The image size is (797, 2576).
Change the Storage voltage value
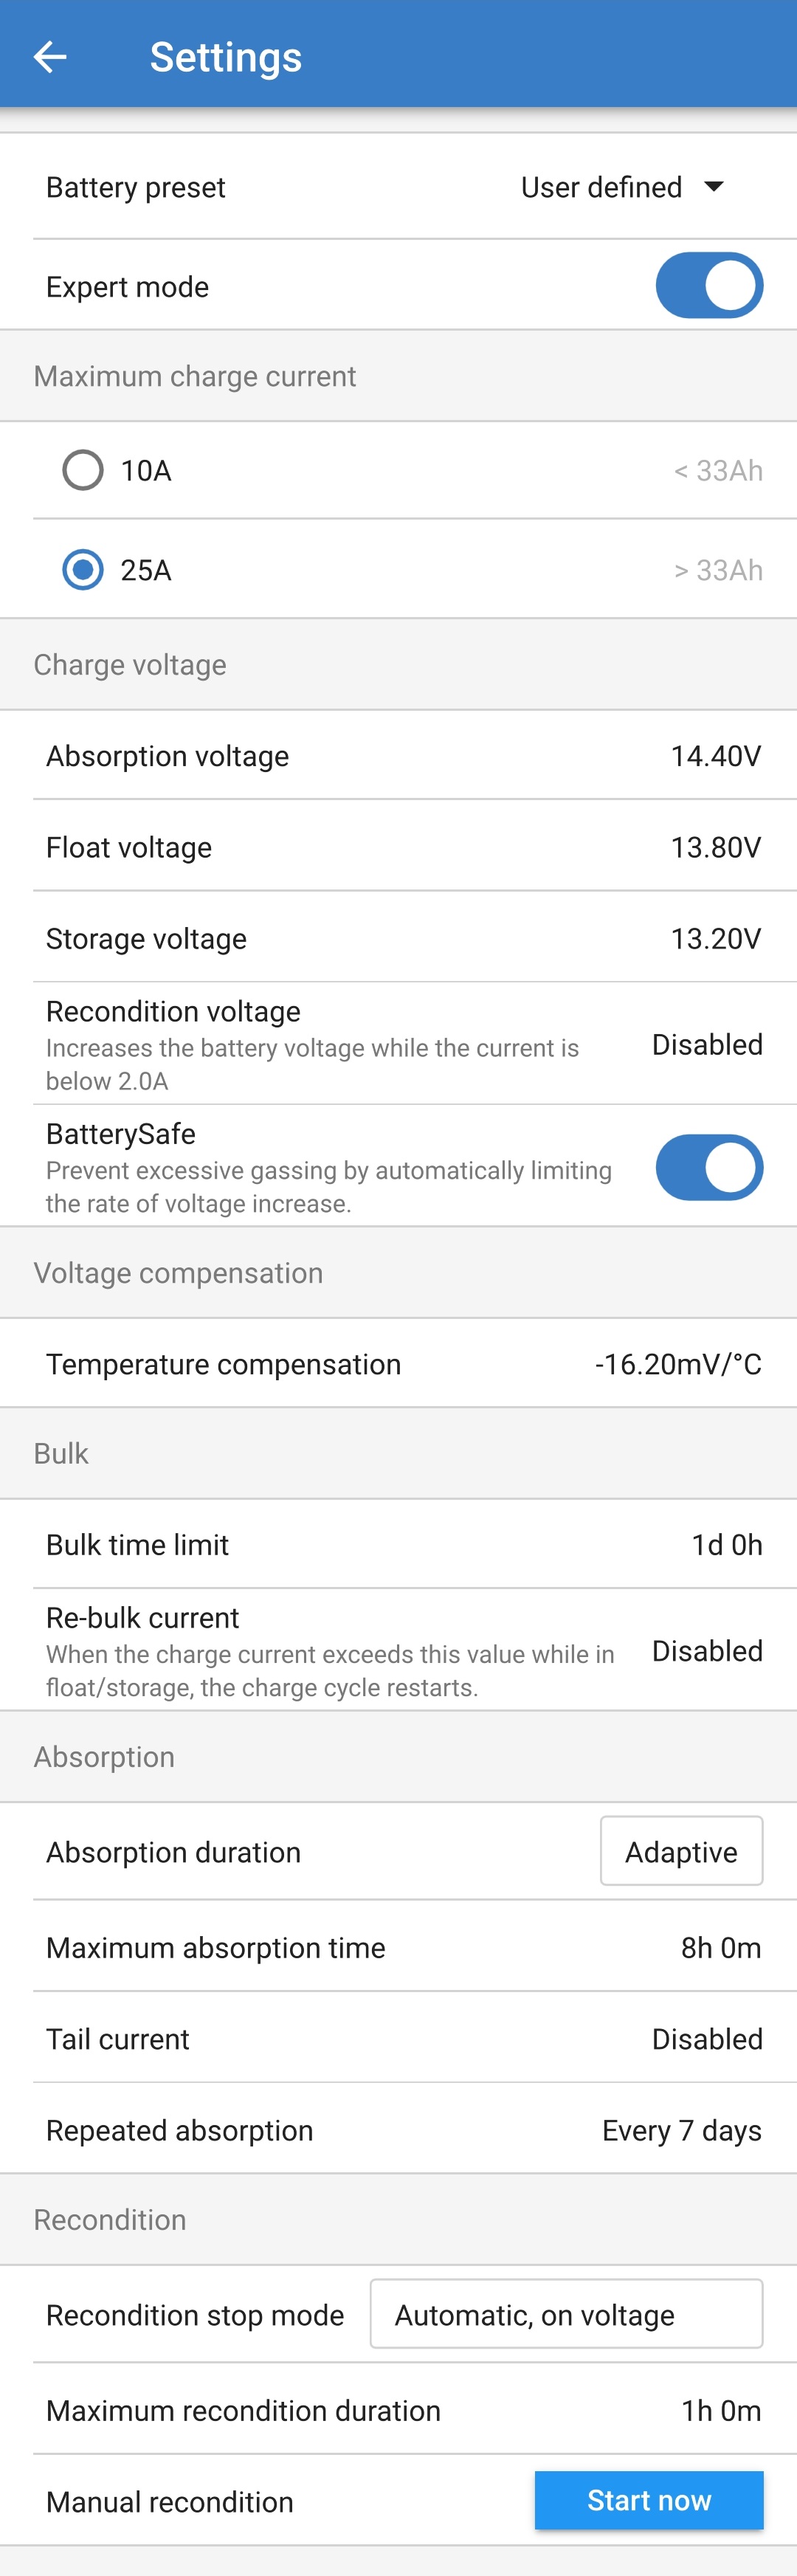(x=398, y=938)
